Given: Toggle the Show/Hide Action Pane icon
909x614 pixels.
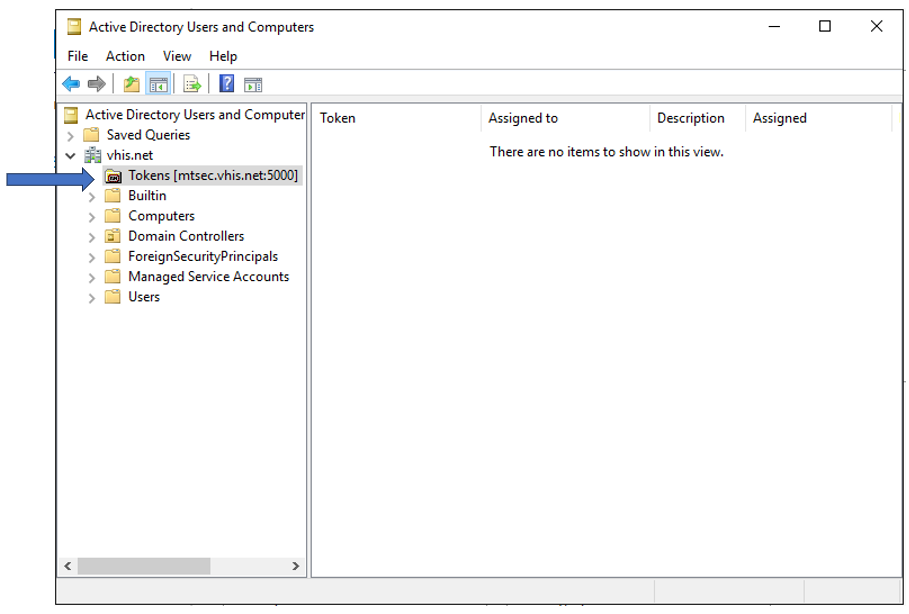Looking at the screenshot, I should coord(253,85).
